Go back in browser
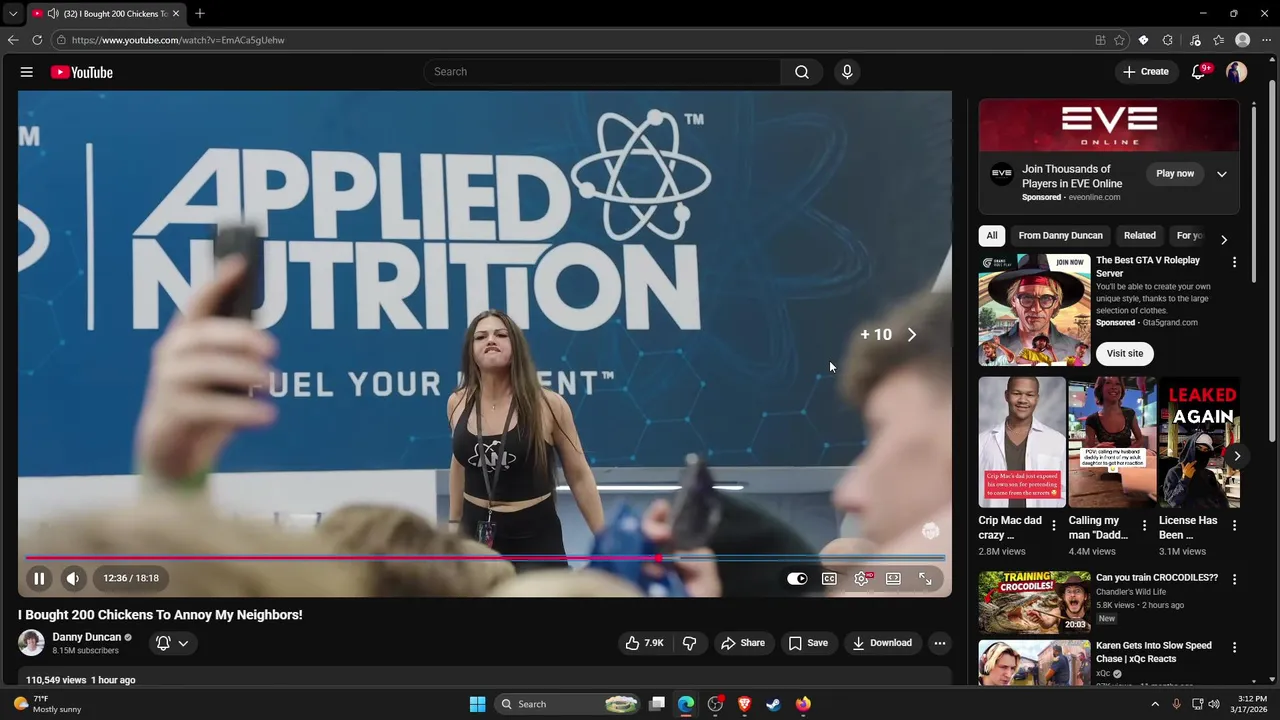This screenshot has height=720, width=1280. click(13, 40)
